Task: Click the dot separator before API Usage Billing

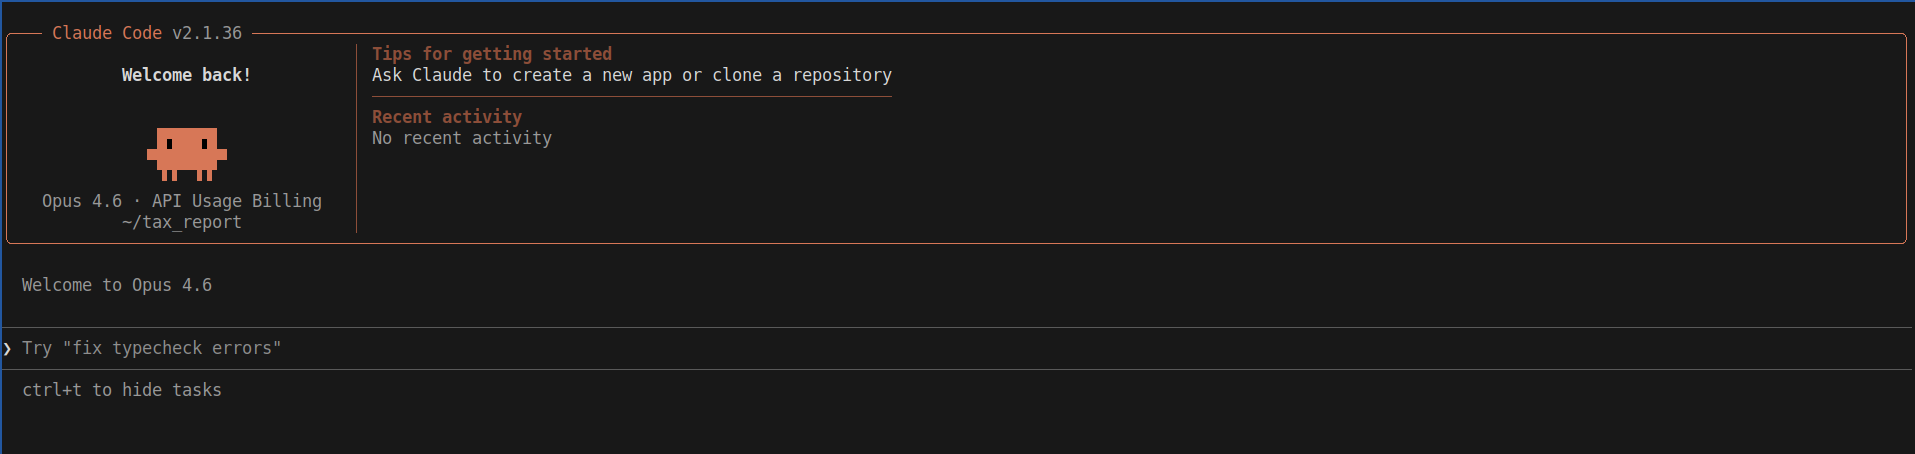Action: tap(137, 201)
